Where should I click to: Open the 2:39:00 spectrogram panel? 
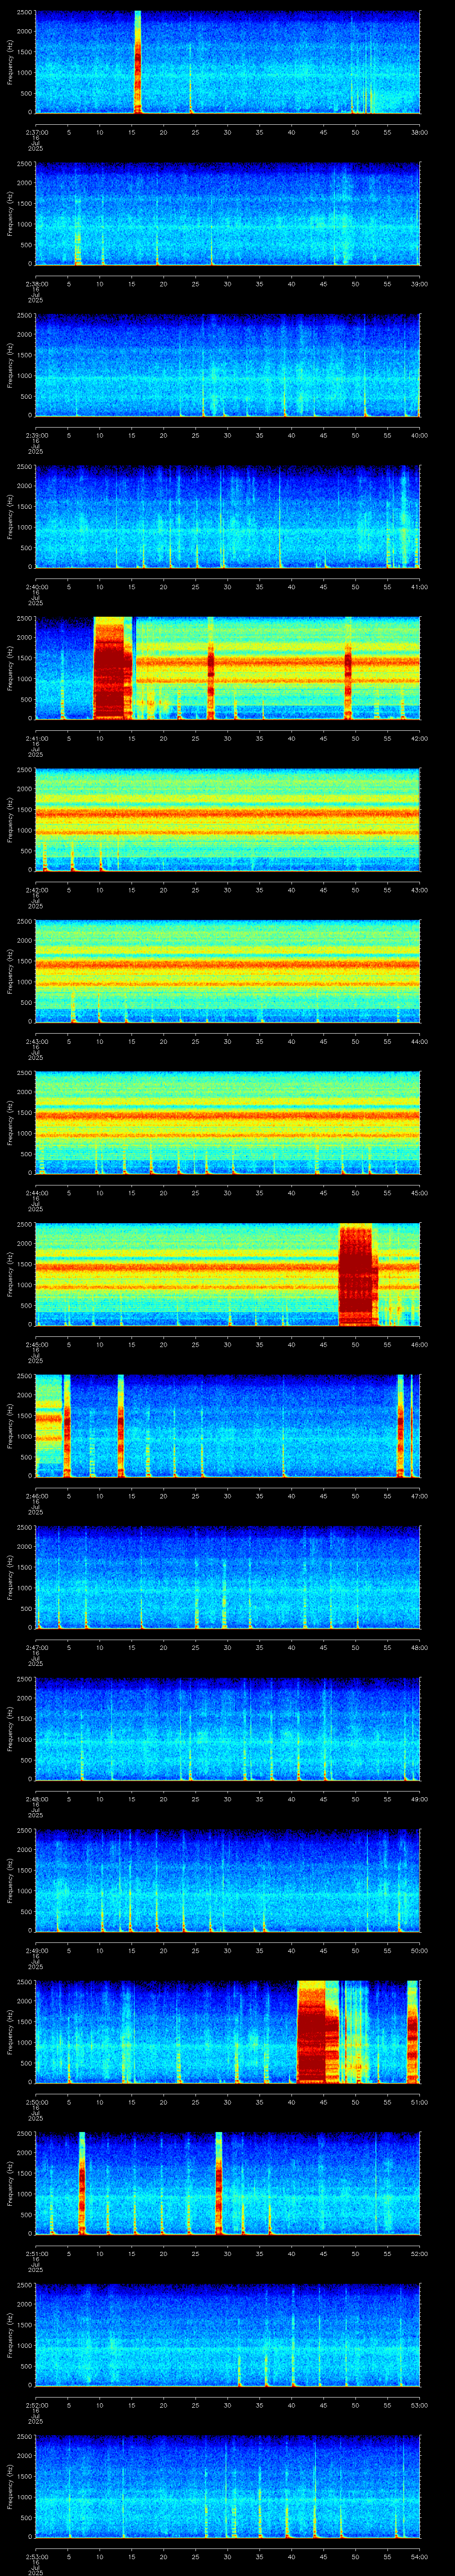(227, 365)
